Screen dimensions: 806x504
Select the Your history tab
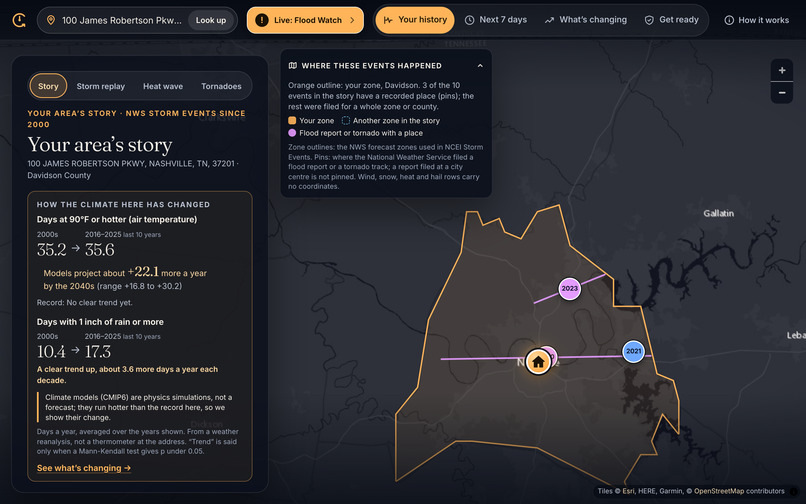point(415,20)
